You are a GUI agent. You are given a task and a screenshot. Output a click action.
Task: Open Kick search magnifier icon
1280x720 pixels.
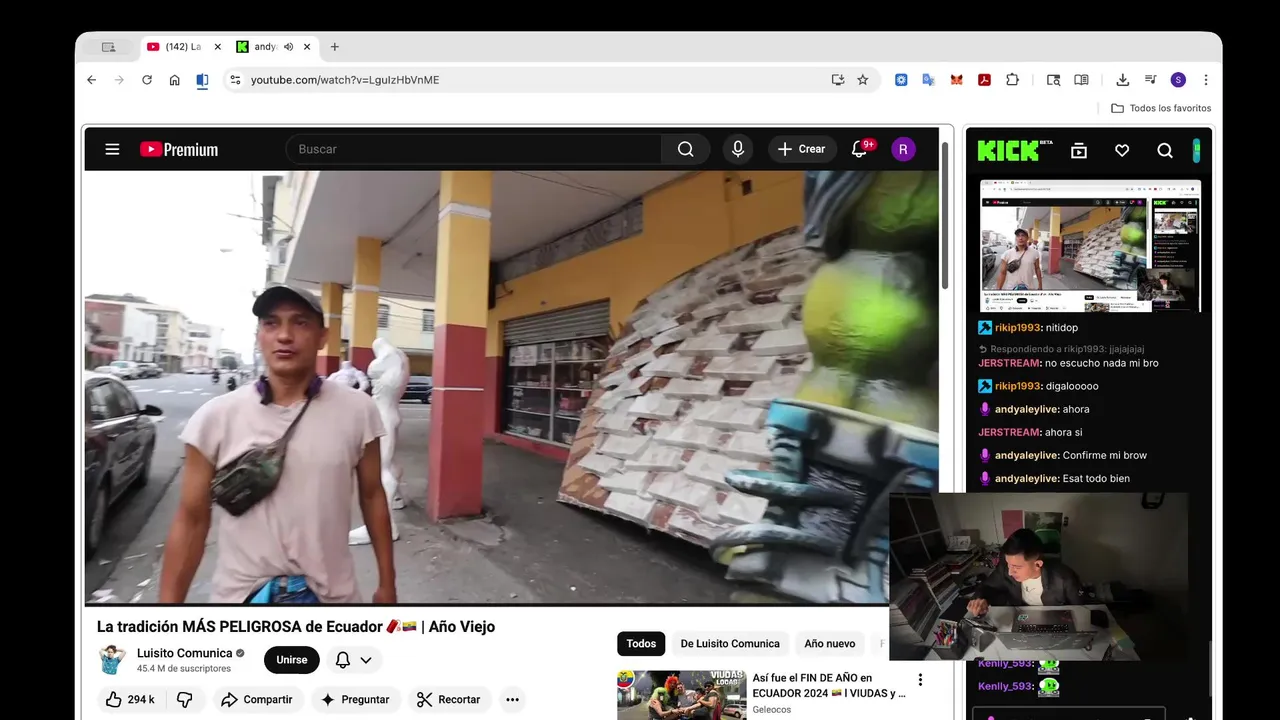click(x=1165, y=150)
